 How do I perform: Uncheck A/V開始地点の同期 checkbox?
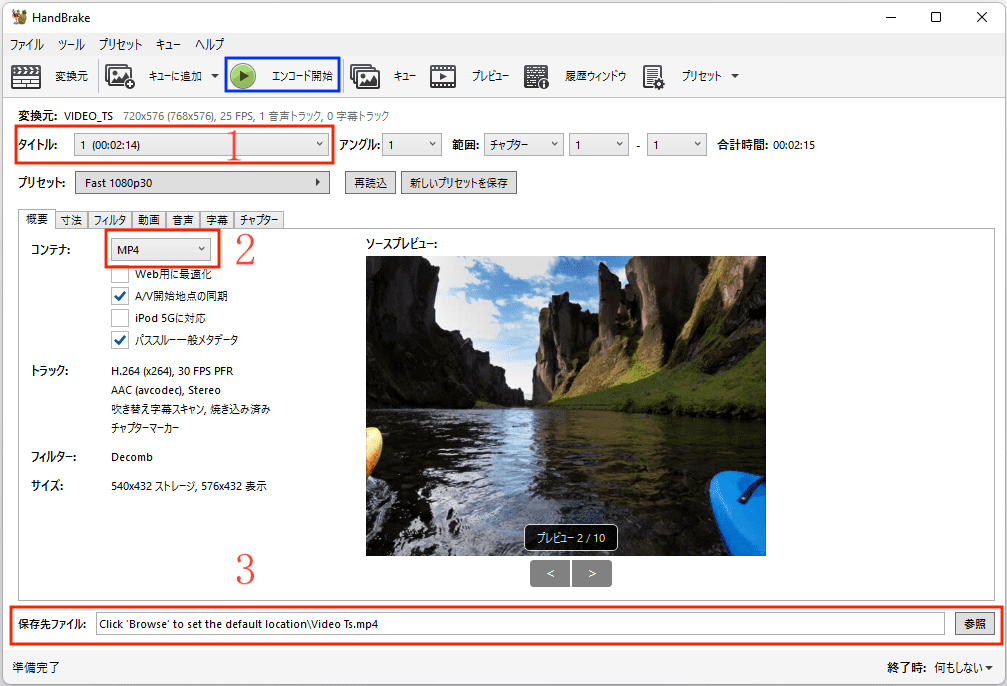[x=119, y=296]
